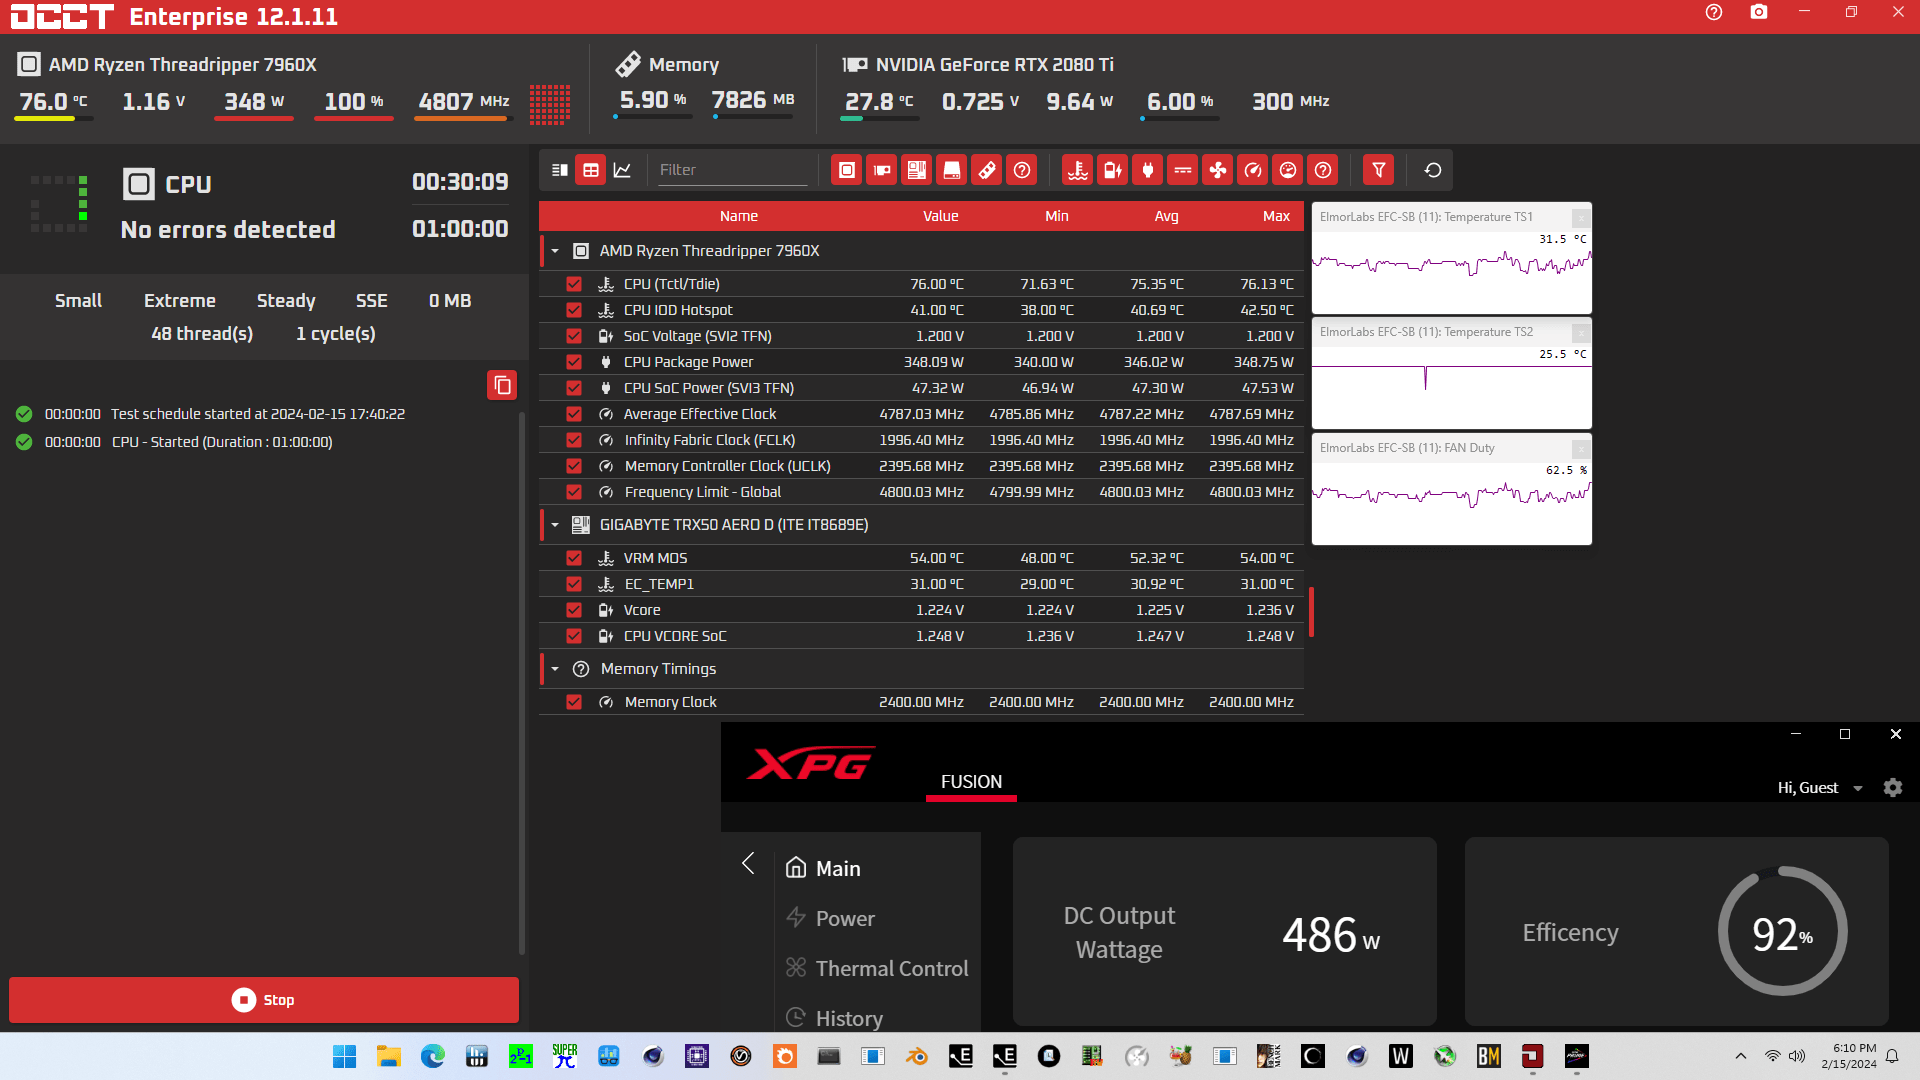This screenshot has width=1920, height=1080.
Task: Uncheck Vcore sensor checkbox
Action: 574,610
